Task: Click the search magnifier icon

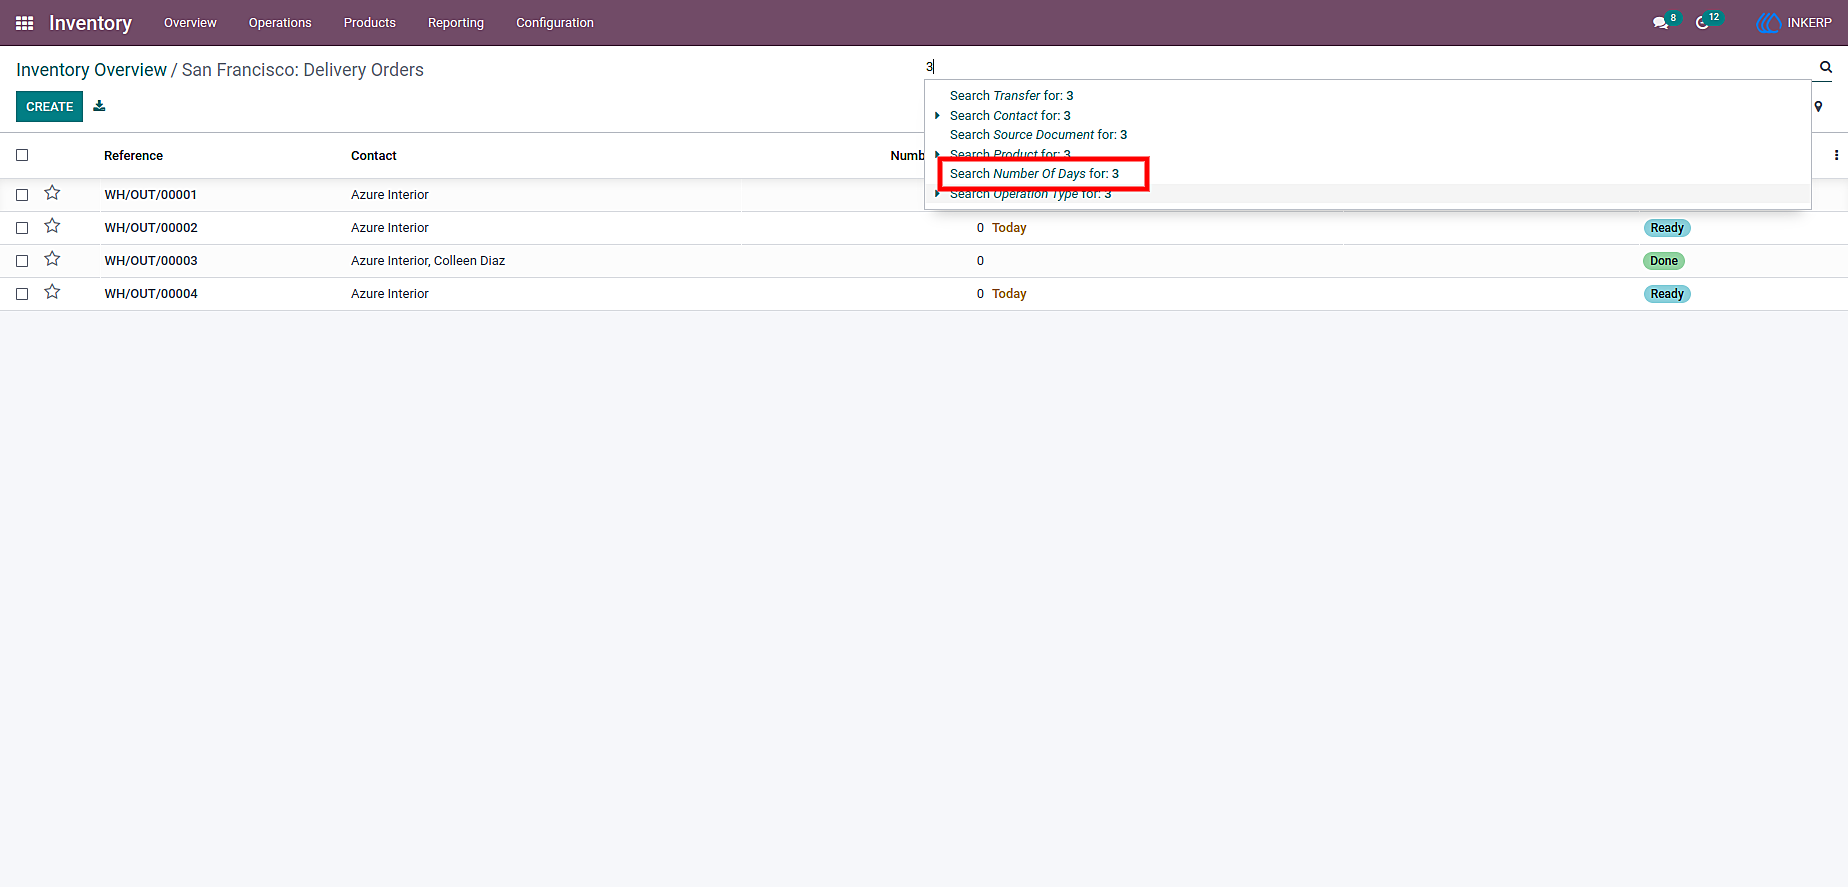Action: tap(1826, 67)
